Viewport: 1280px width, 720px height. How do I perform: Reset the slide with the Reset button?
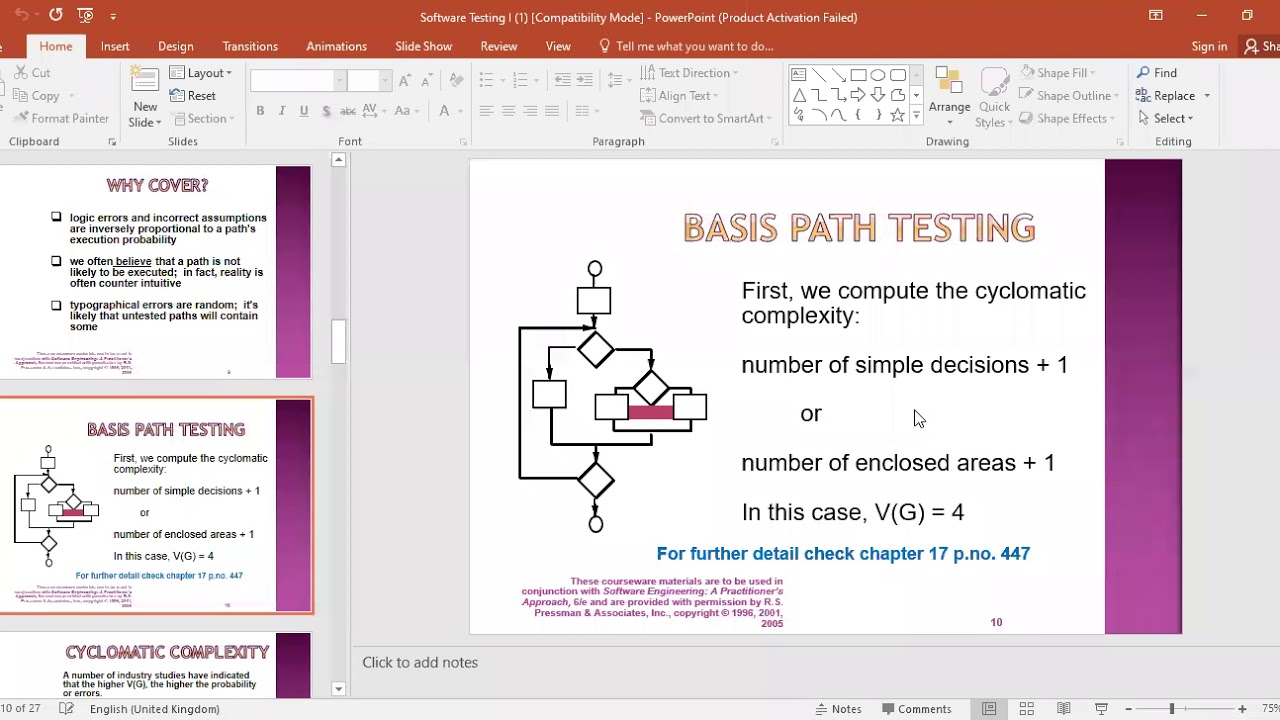(192, 96)
